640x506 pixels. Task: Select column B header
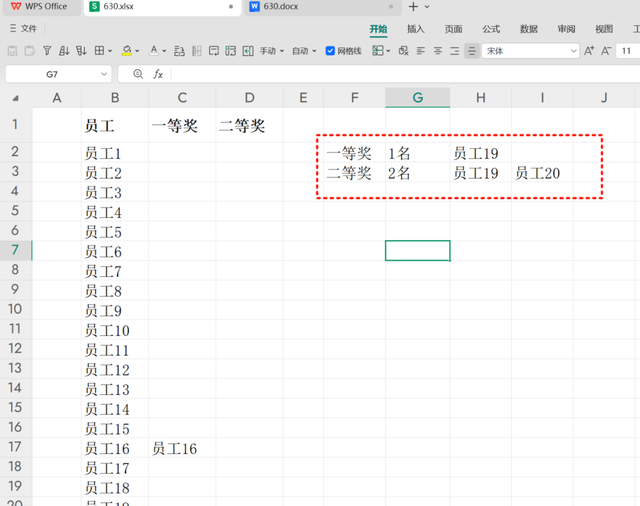[115, 98]
